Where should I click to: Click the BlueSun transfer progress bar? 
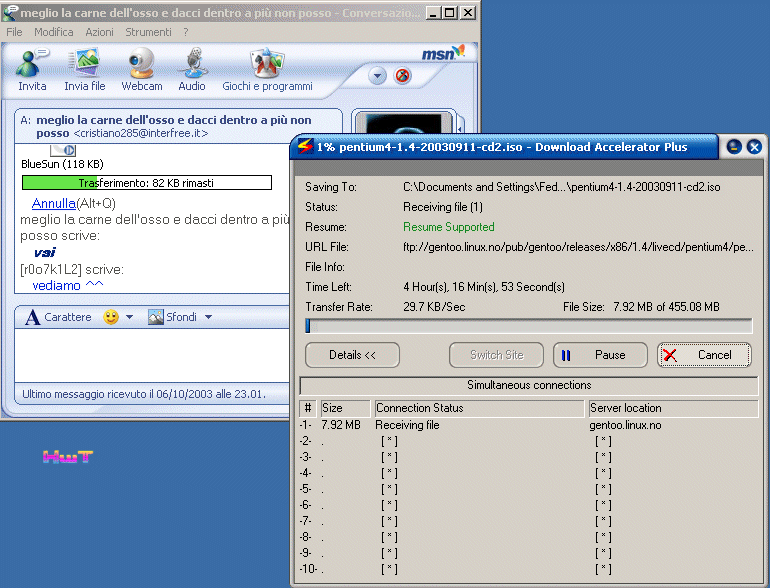147,183
